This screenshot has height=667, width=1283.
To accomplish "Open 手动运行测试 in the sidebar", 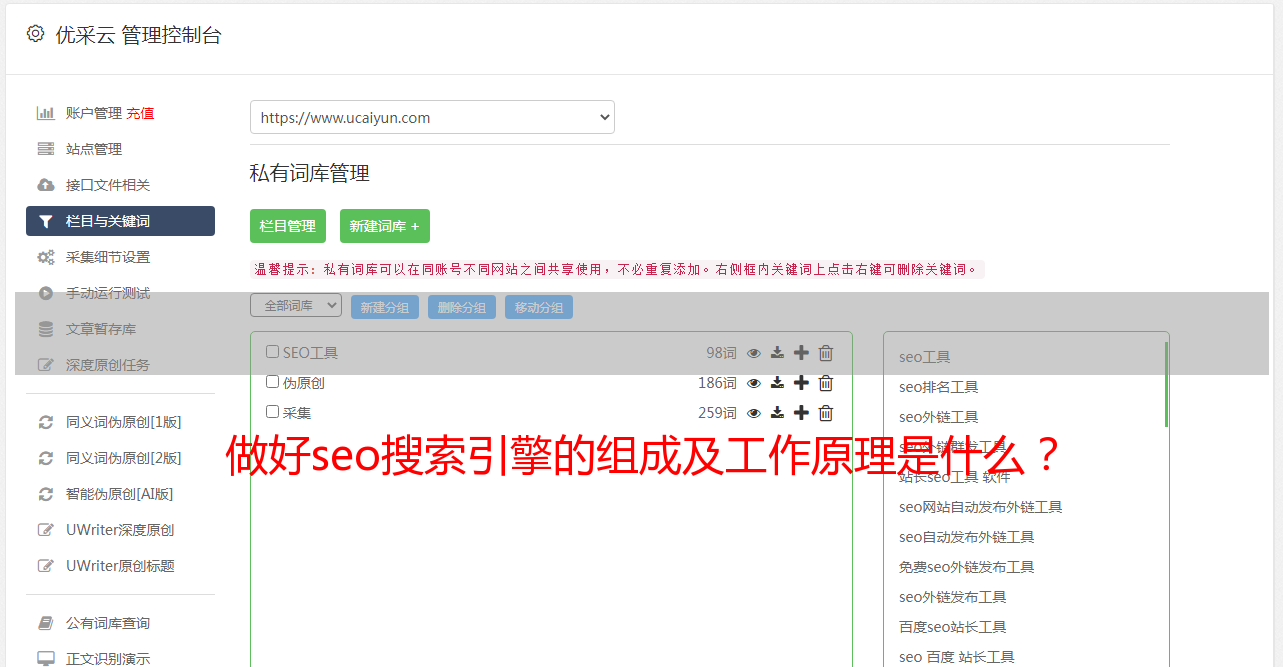I will (x=108, y=293).
